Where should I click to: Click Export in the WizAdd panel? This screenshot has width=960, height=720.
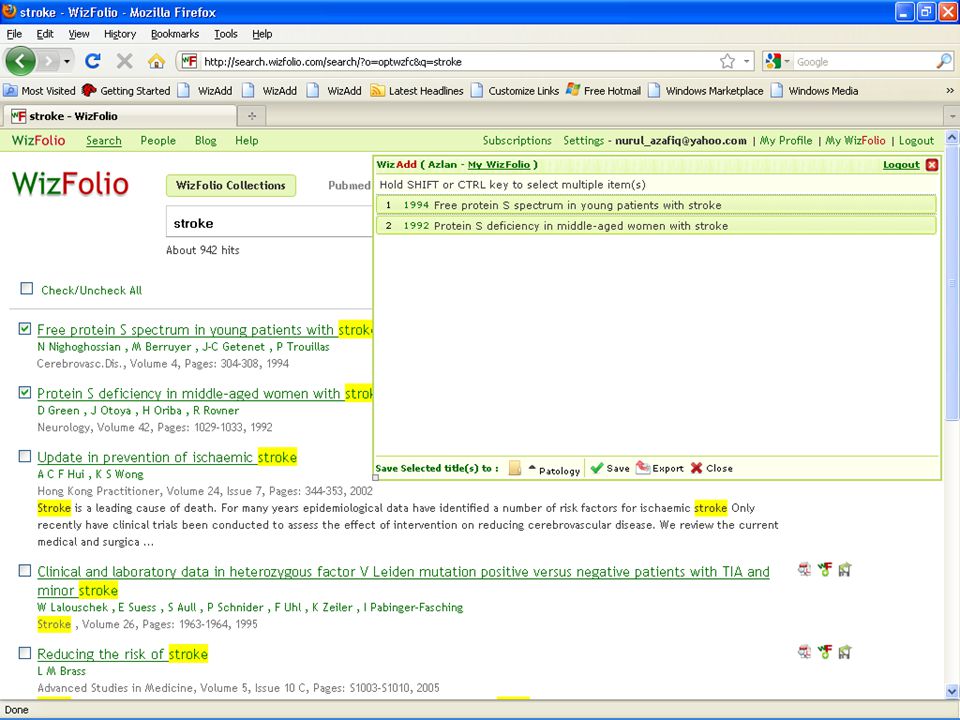click(x=660, y=468)
